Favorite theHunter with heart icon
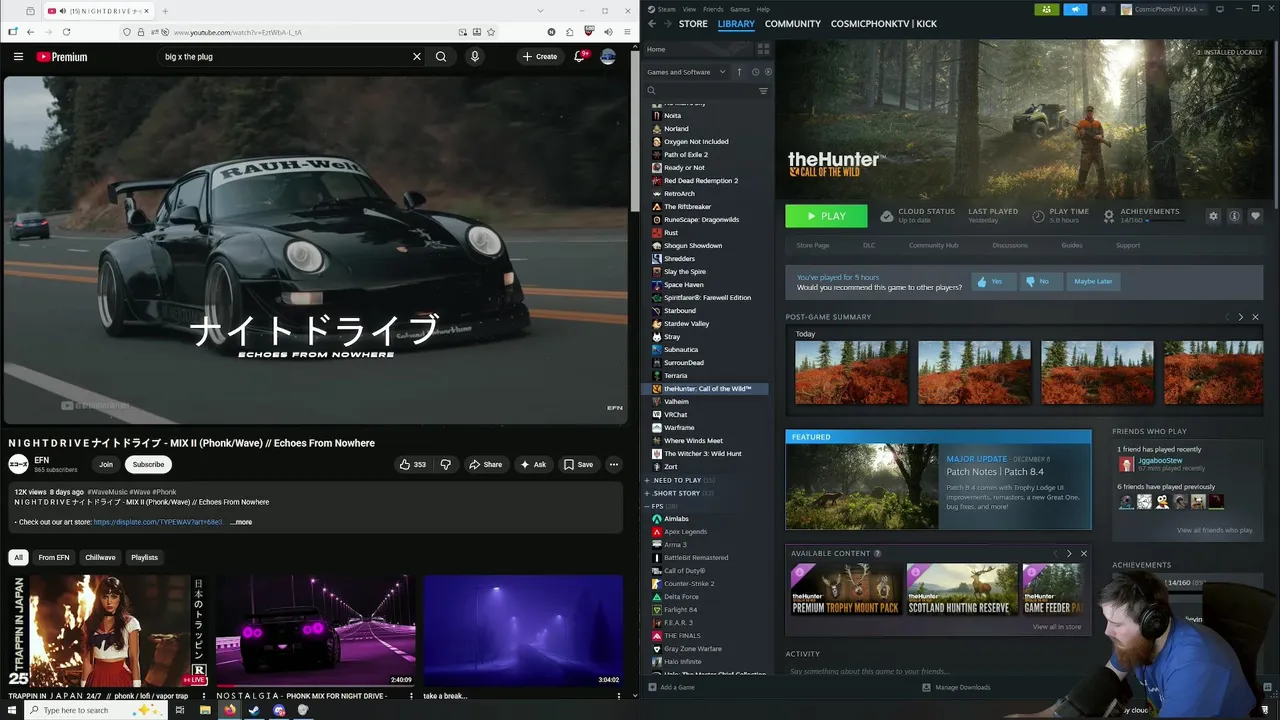The height and width of the screenshot is (720, 1280). point(1255,216)
